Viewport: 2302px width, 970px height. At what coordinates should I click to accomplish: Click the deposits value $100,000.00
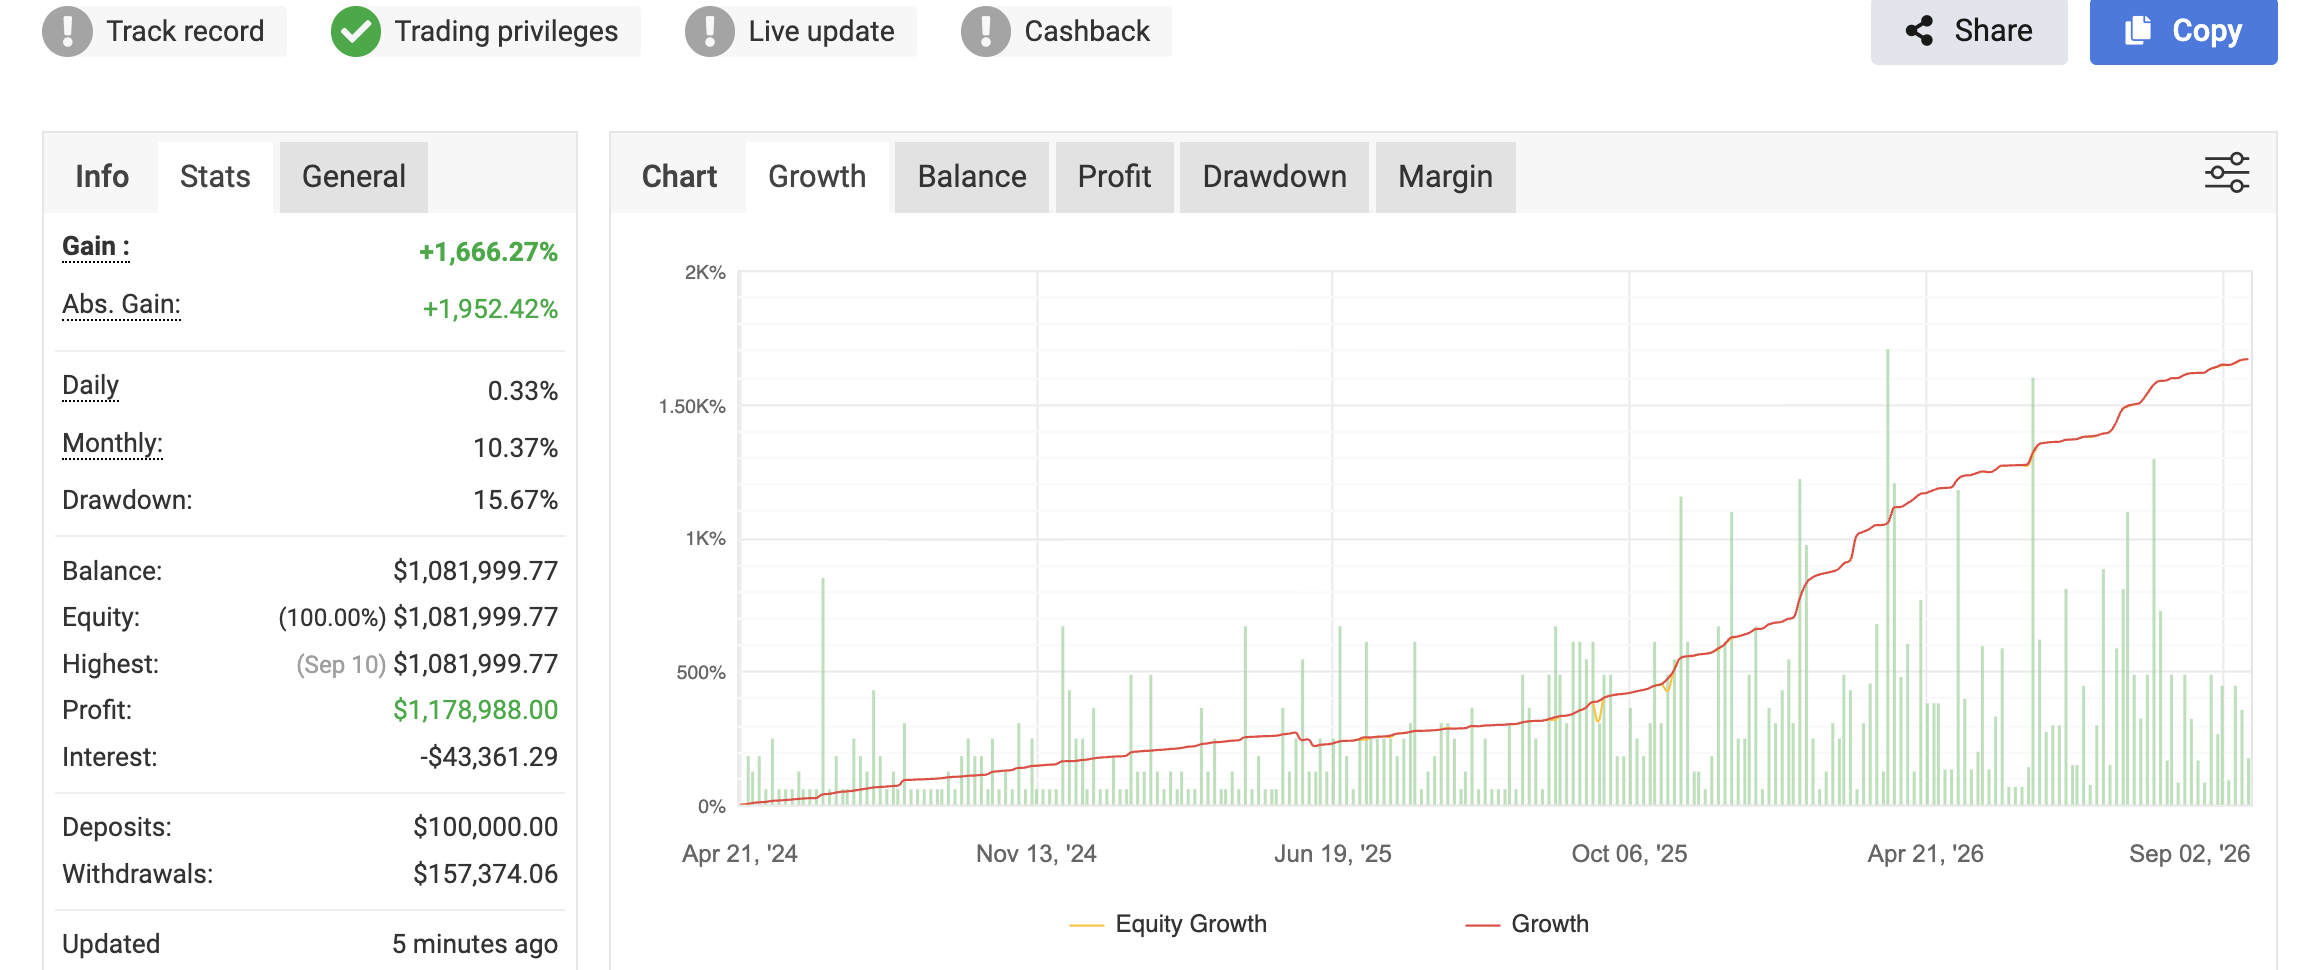[x=485, y=827]
